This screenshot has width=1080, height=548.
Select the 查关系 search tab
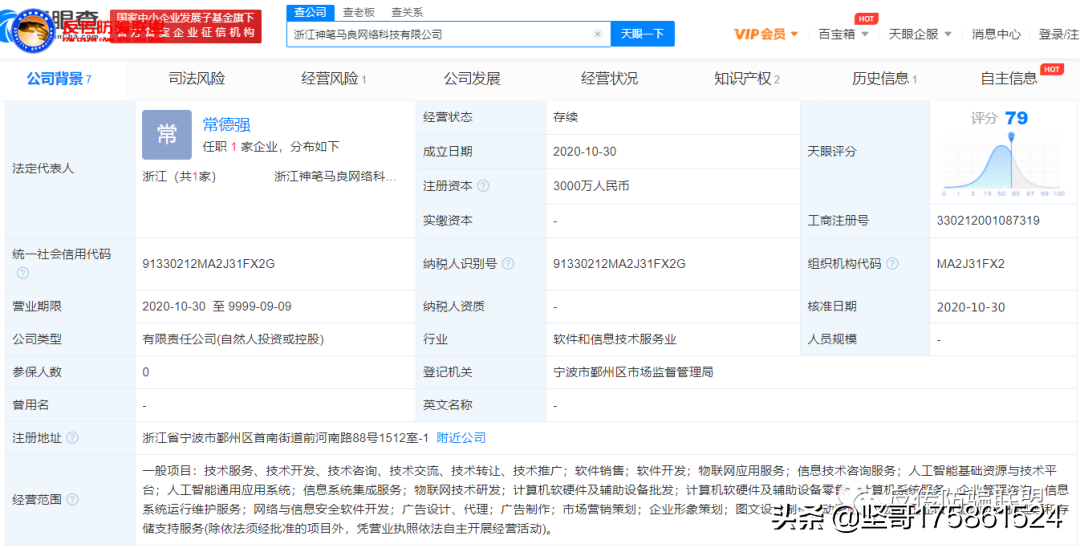[x=407, y=12]
